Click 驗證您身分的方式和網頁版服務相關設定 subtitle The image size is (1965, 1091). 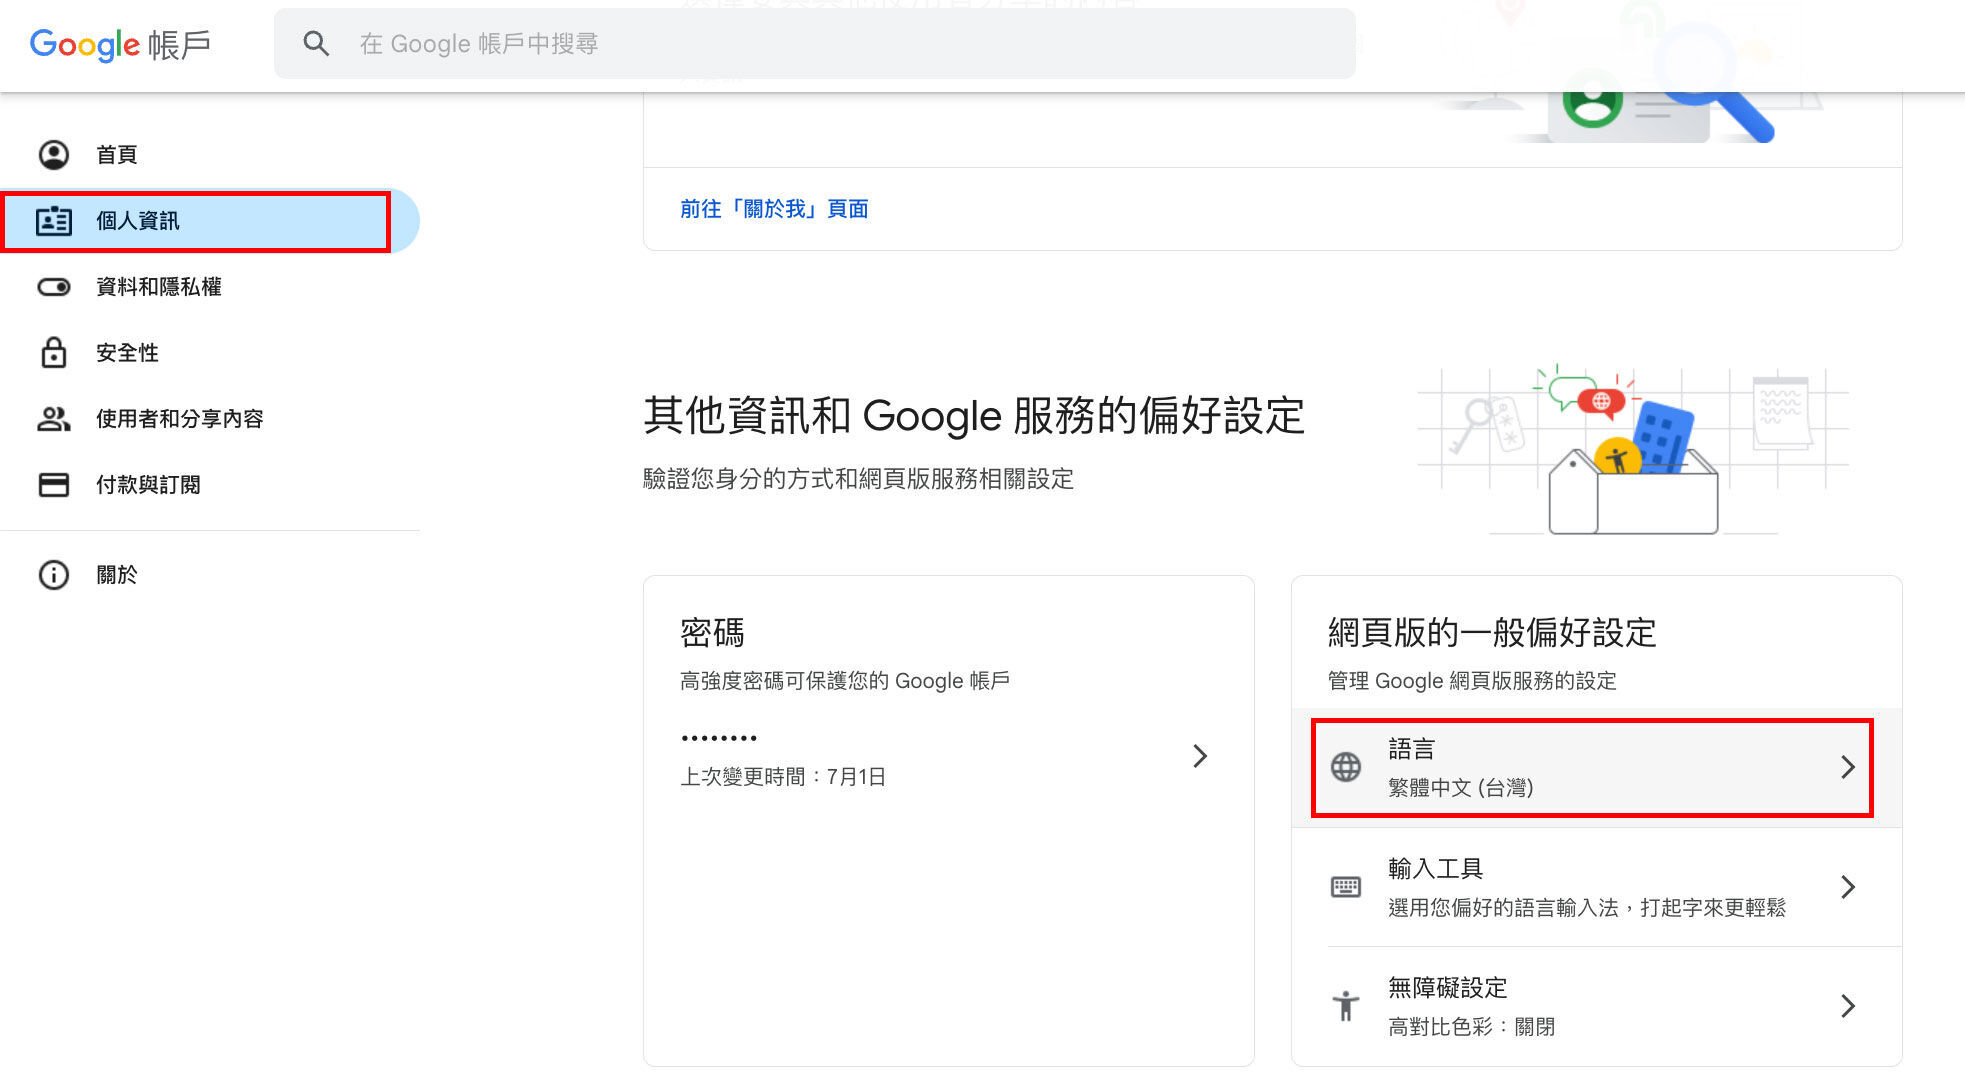click(x=858, y=478)
